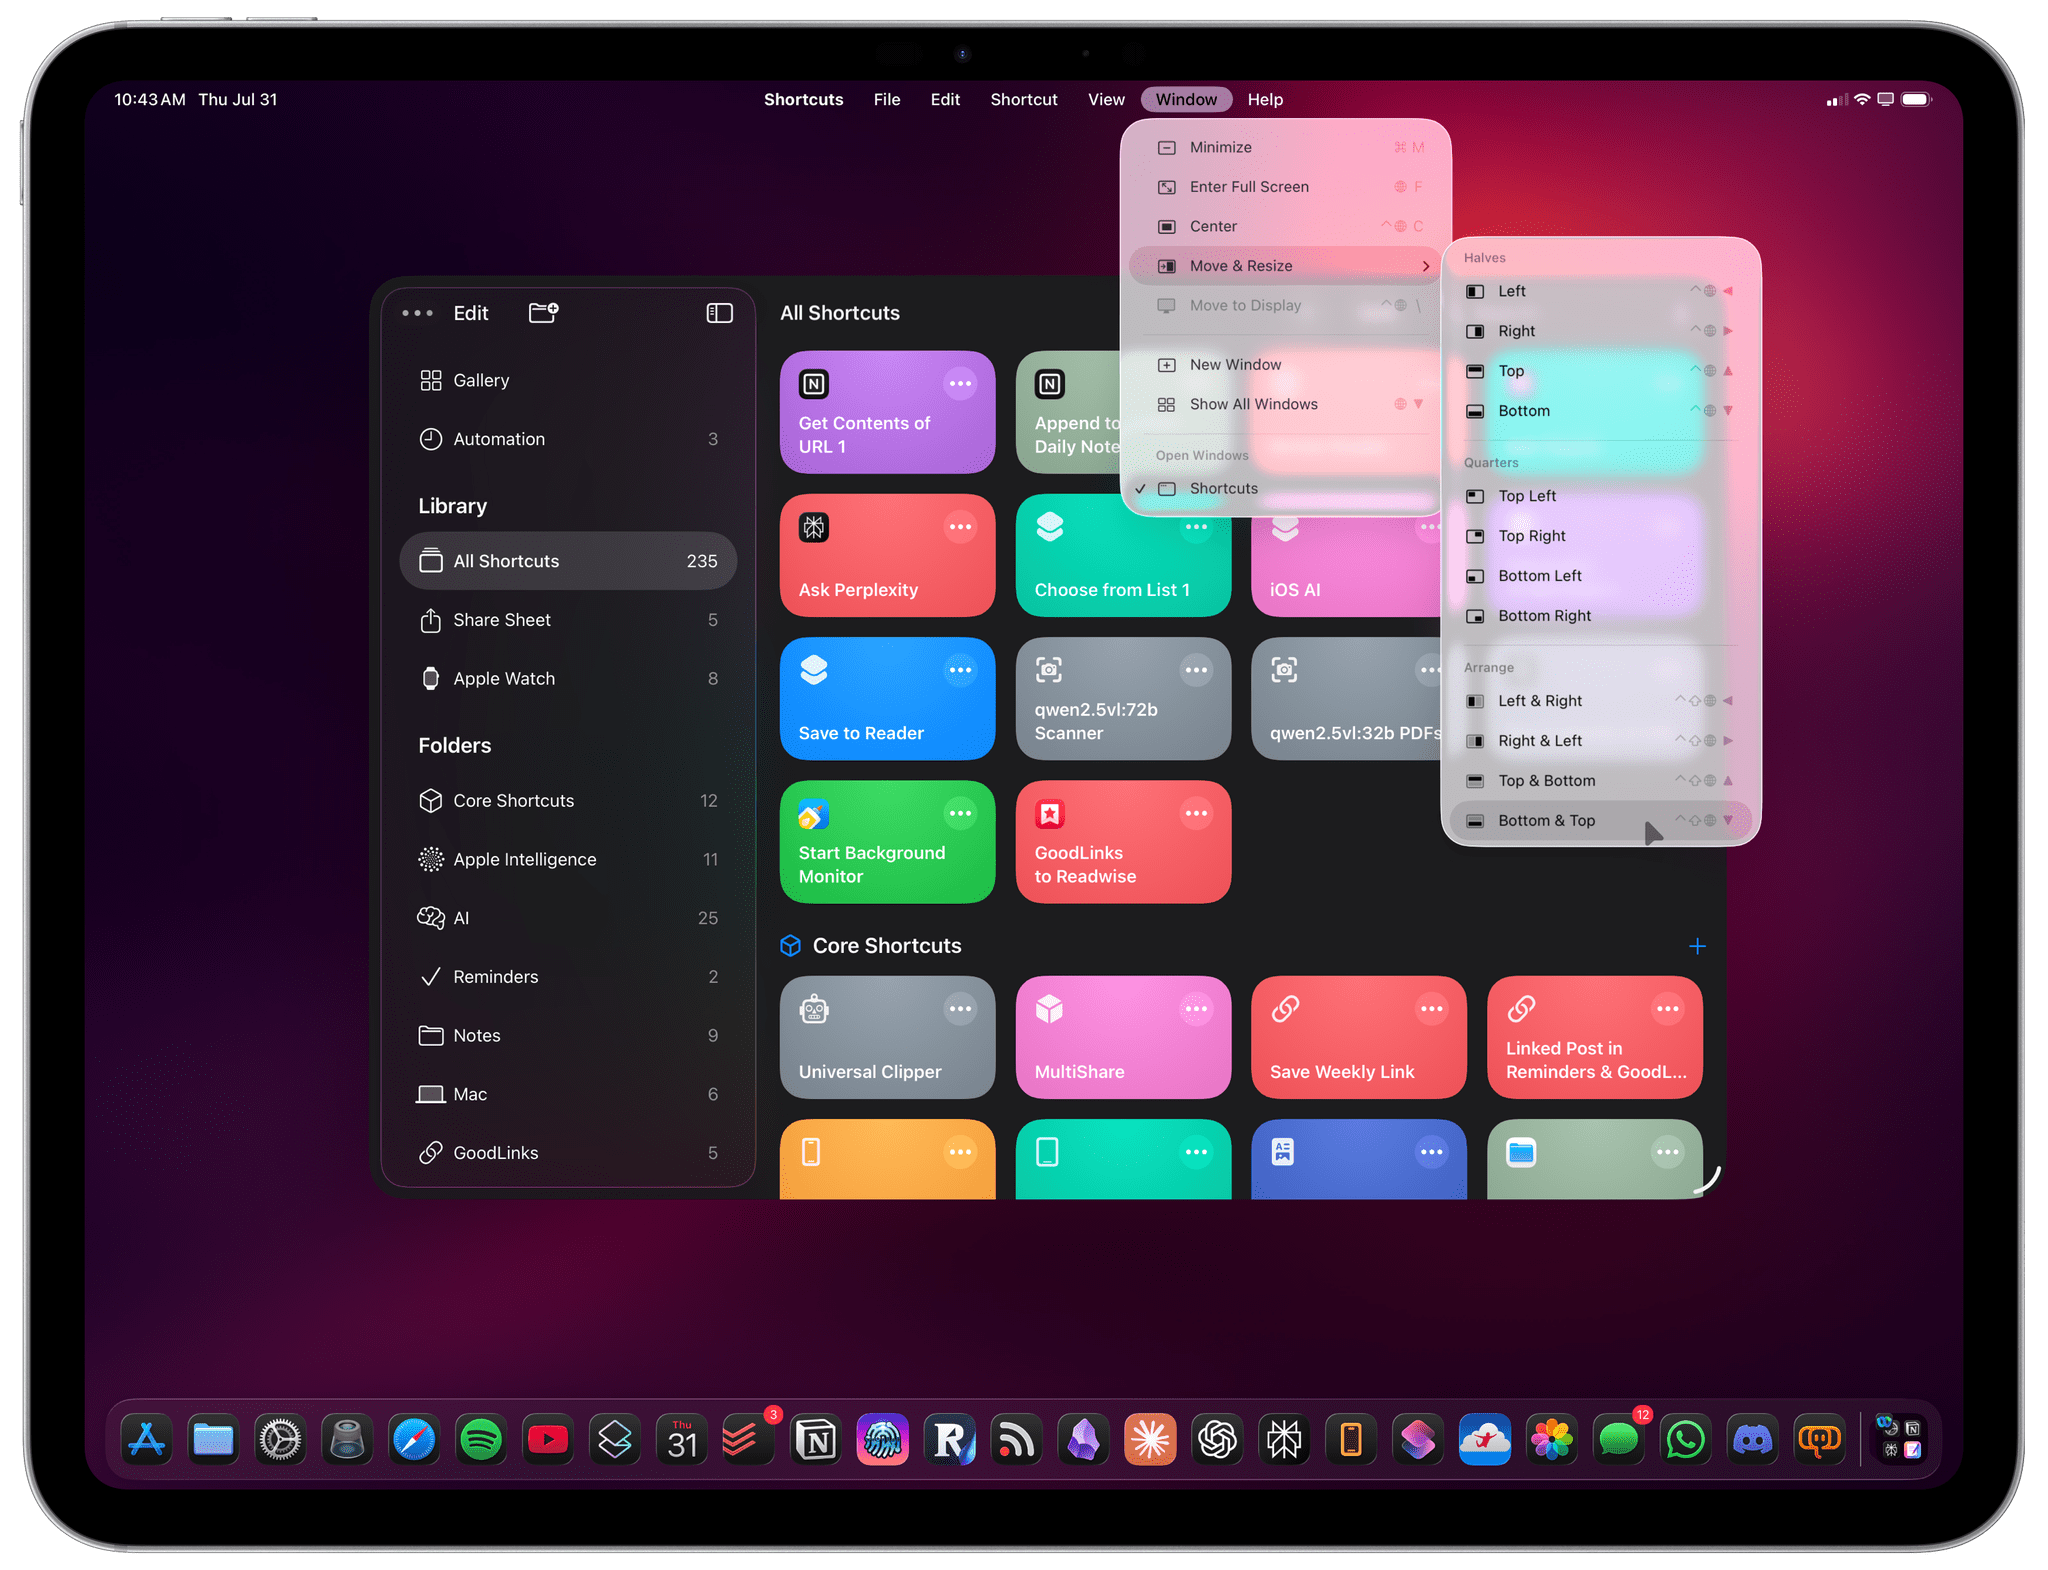2048x1570 pixels.
Task: Choose Bottom & Top arrangement
Action: pos(1601,821)
